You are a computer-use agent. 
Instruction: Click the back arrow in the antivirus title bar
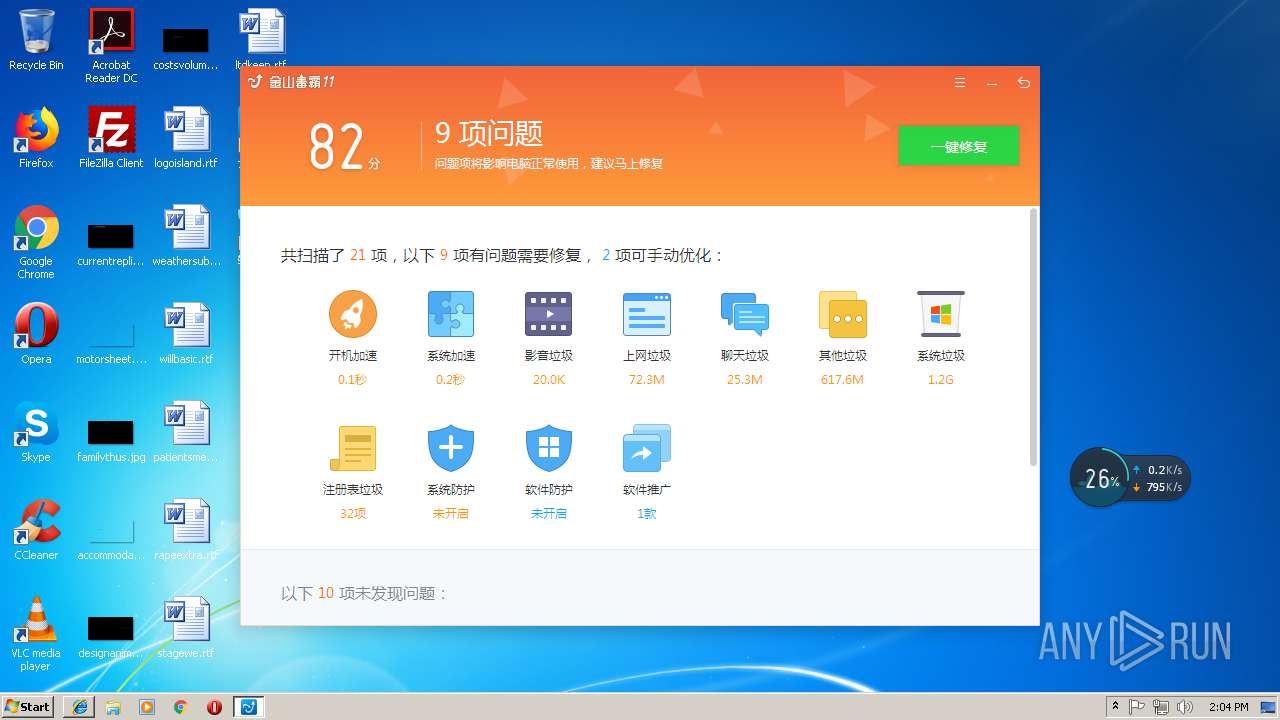pos(1023,83)
